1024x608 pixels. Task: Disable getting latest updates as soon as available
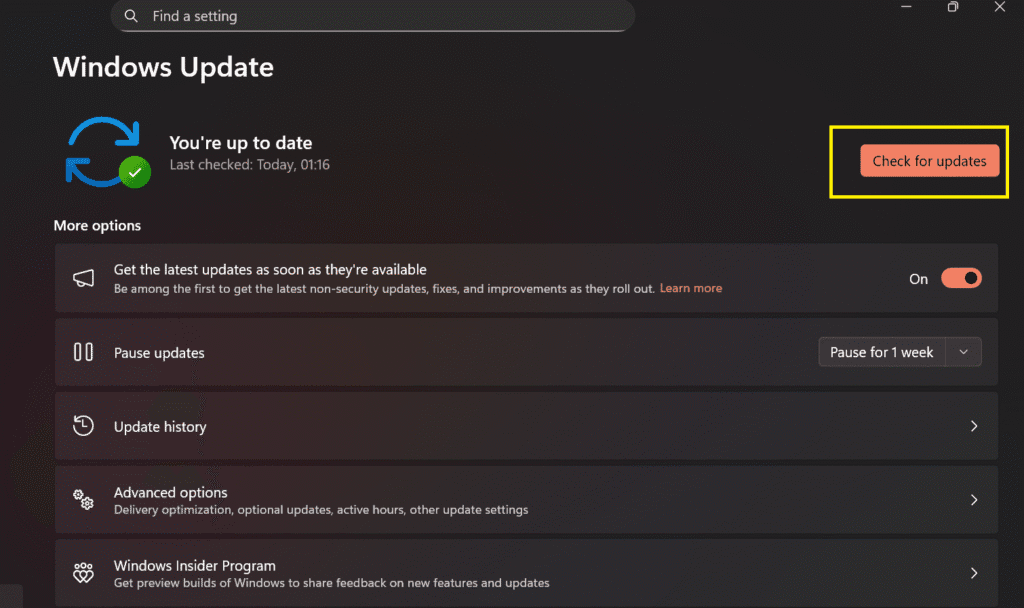click(960, 278)
